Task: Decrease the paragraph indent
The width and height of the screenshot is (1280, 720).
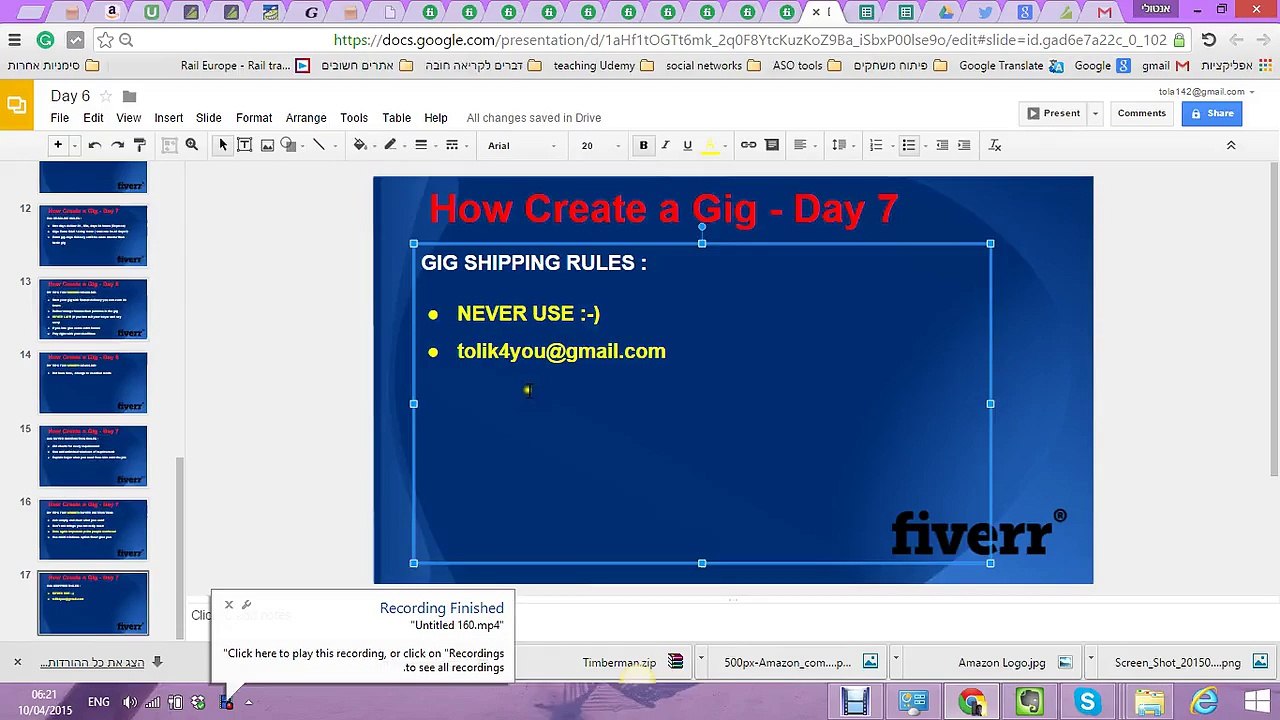Action: click(x=942, y=145)
